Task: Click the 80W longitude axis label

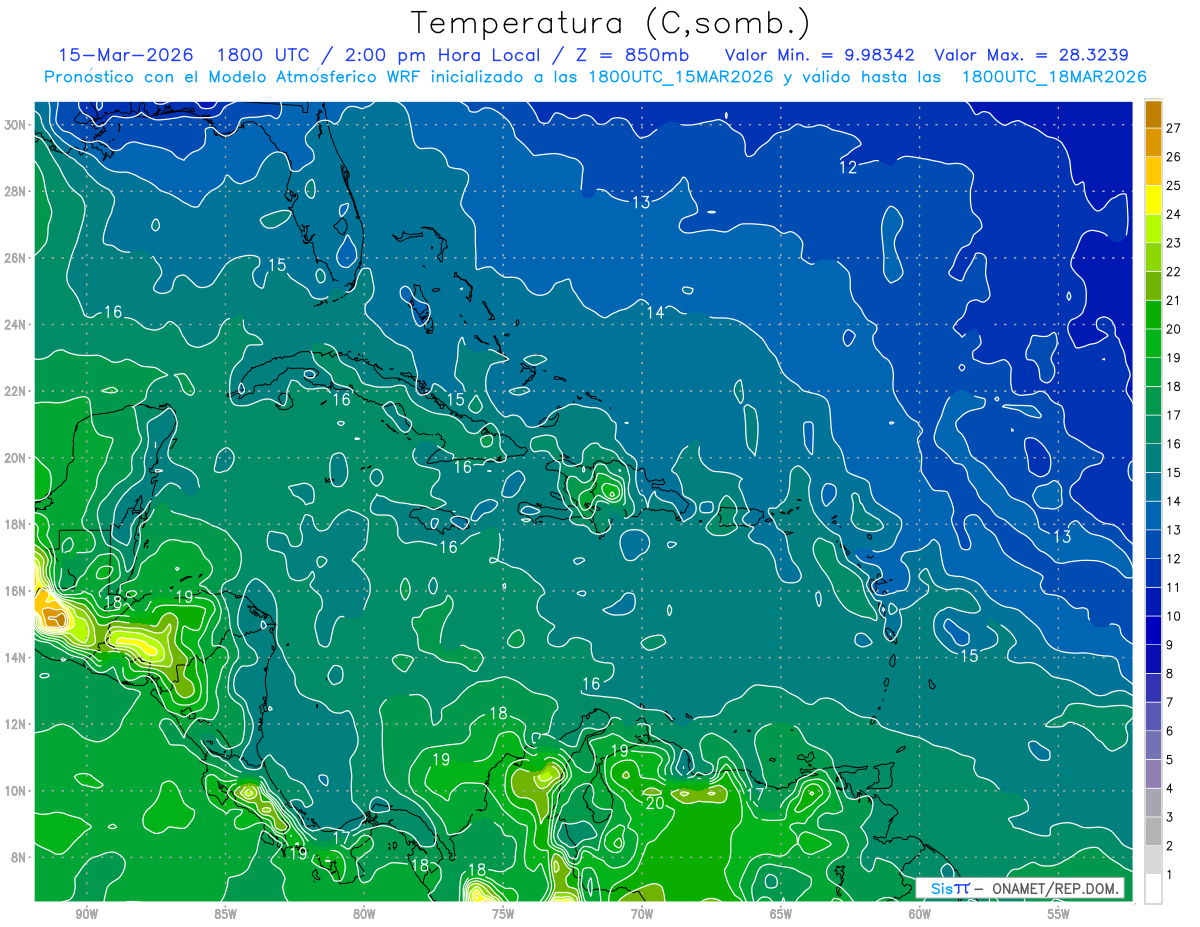Action: coord(364,914)
